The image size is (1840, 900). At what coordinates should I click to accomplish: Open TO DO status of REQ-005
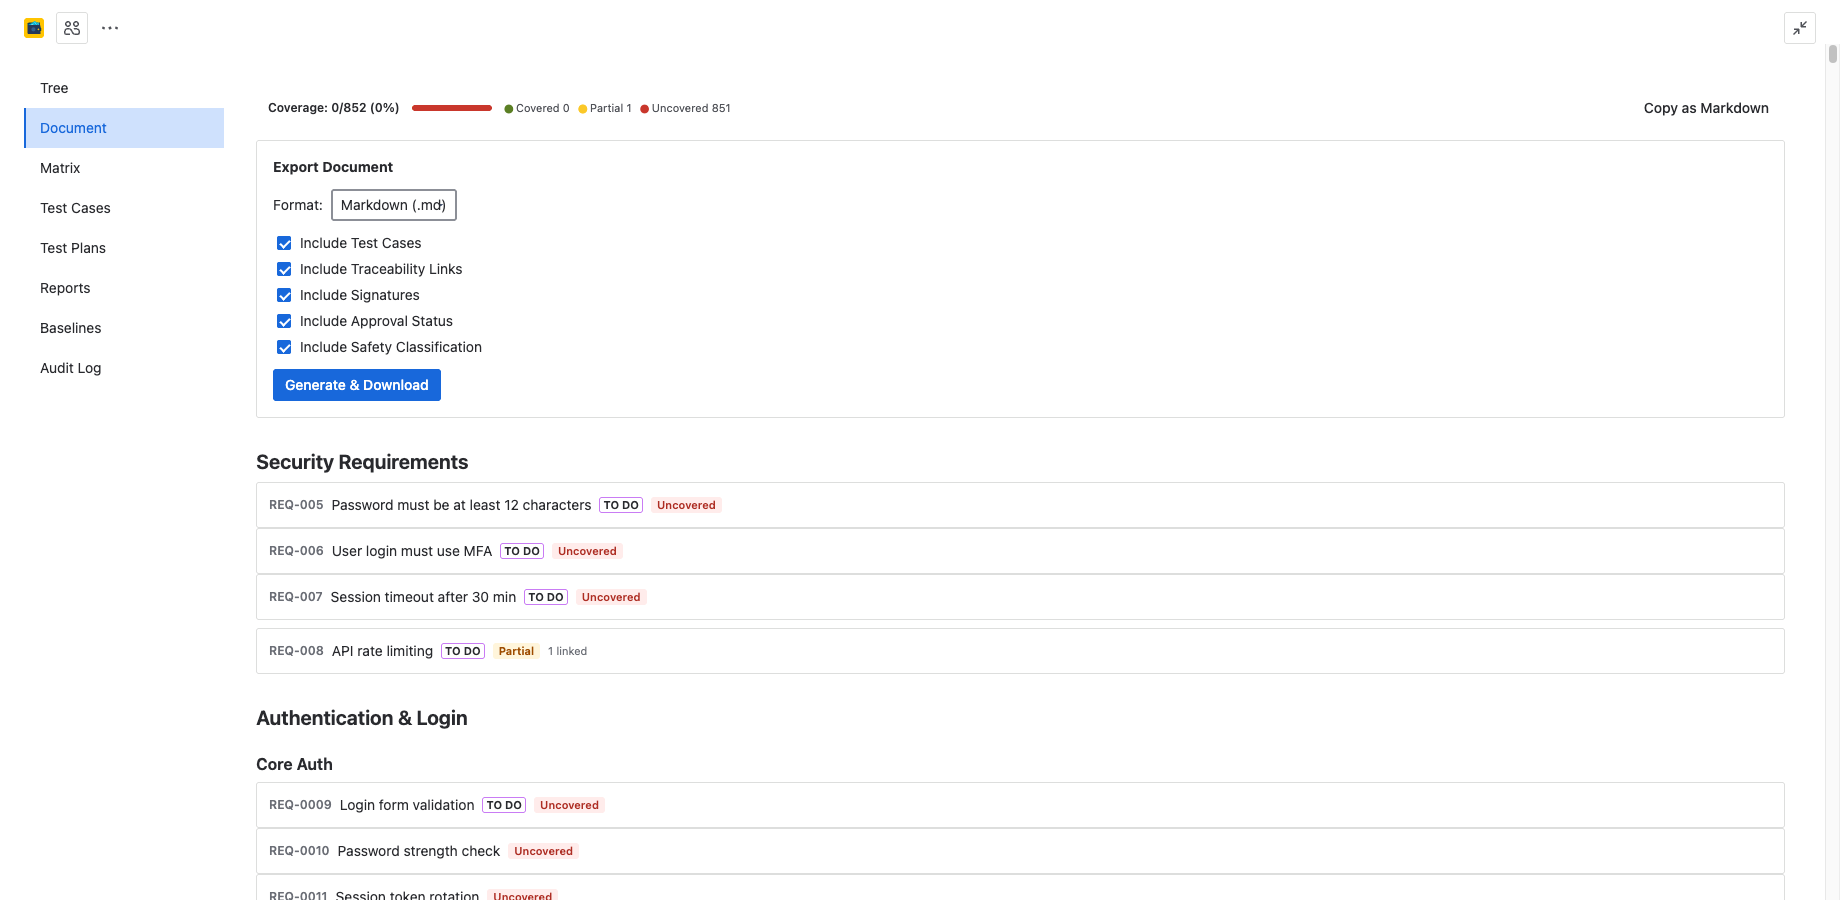click(621, 505)
